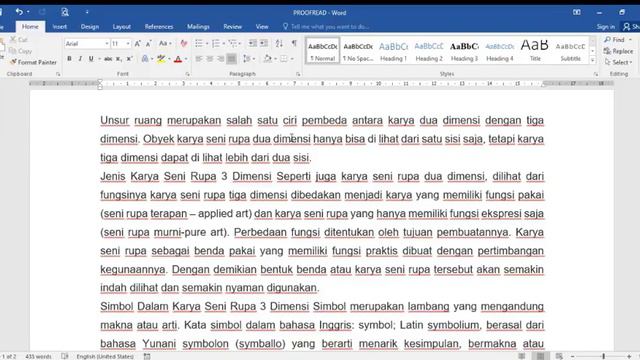Open the font size dropdown showing 11

pyautogui.click(x=128, y=43)
